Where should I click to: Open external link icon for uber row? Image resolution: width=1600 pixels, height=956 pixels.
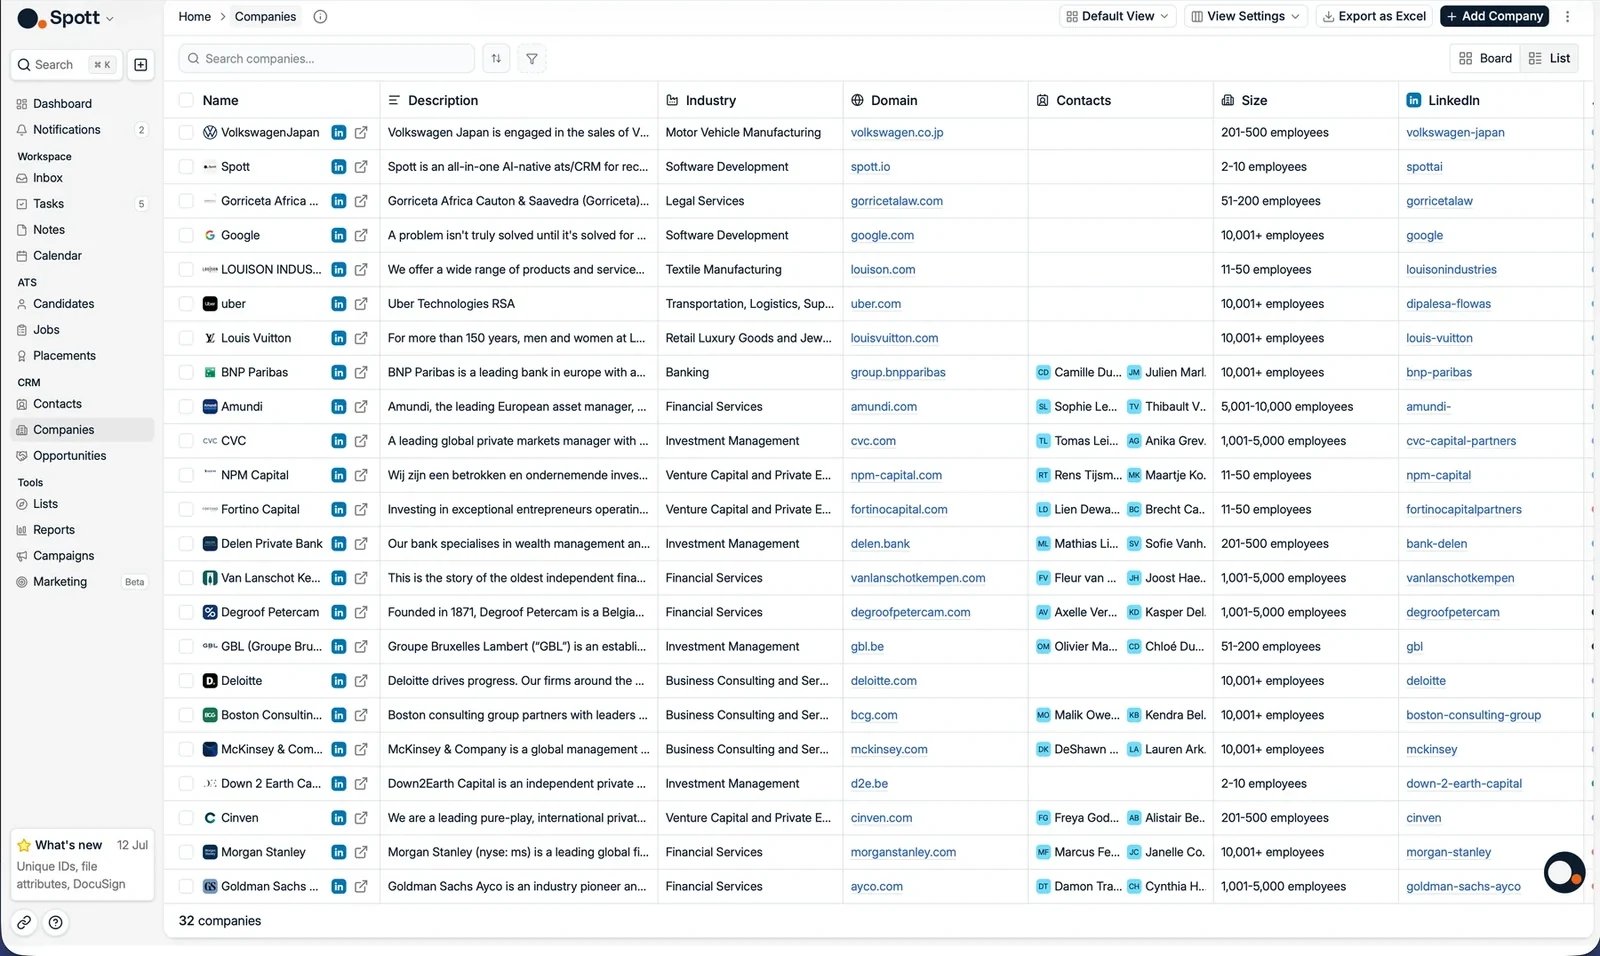361,304
